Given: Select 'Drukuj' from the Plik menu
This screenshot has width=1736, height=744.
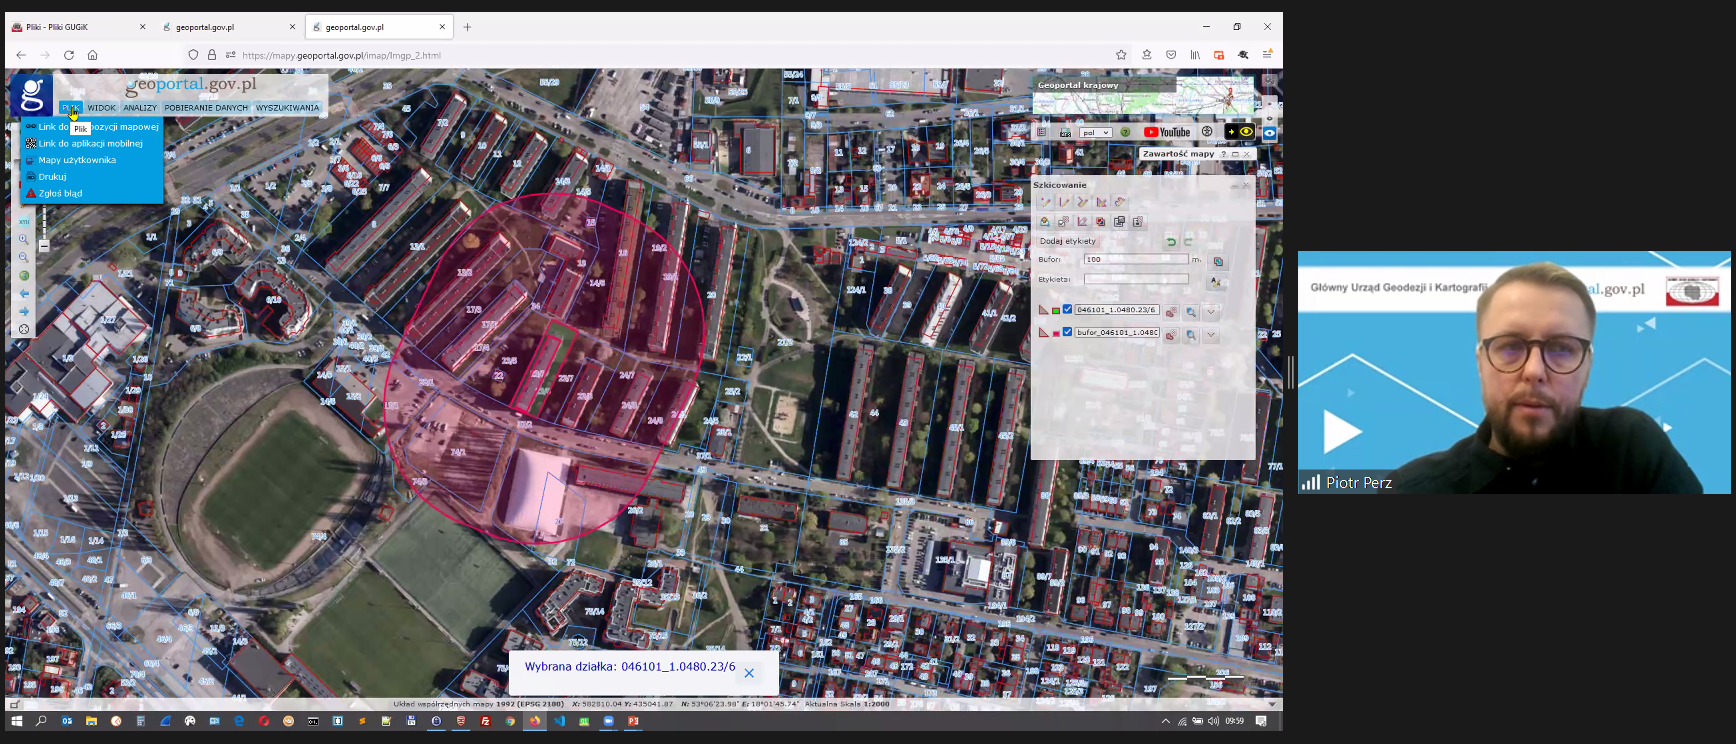Looking at the screenshot, I should coord(52,177).
